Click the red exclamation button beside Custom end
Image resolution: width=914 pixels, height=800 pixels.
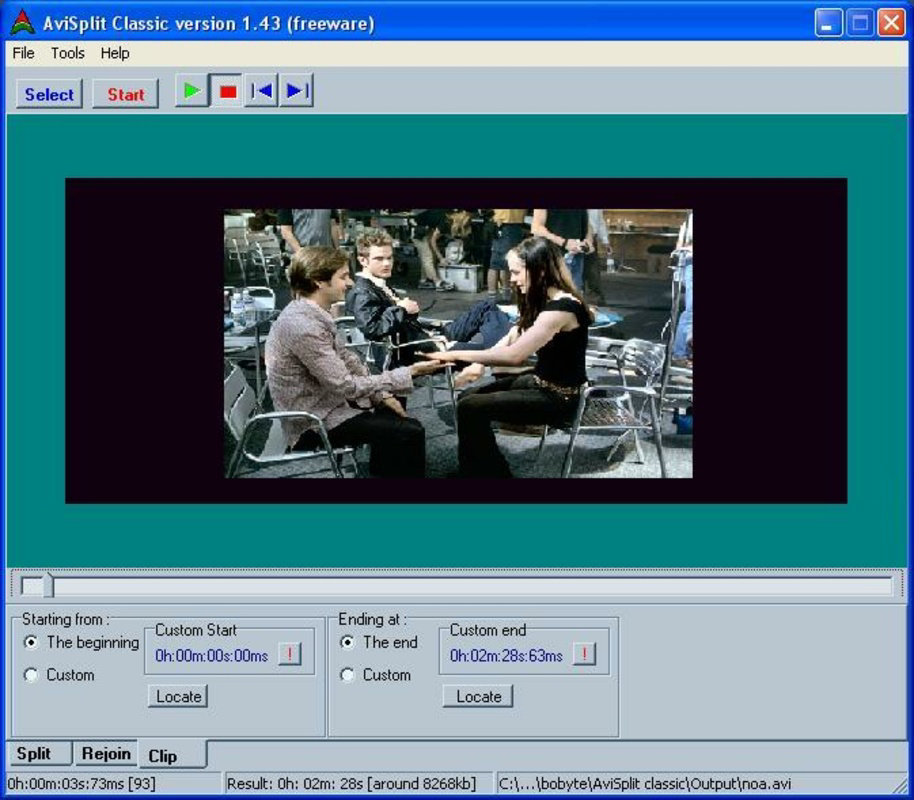[x=585, y=654]
